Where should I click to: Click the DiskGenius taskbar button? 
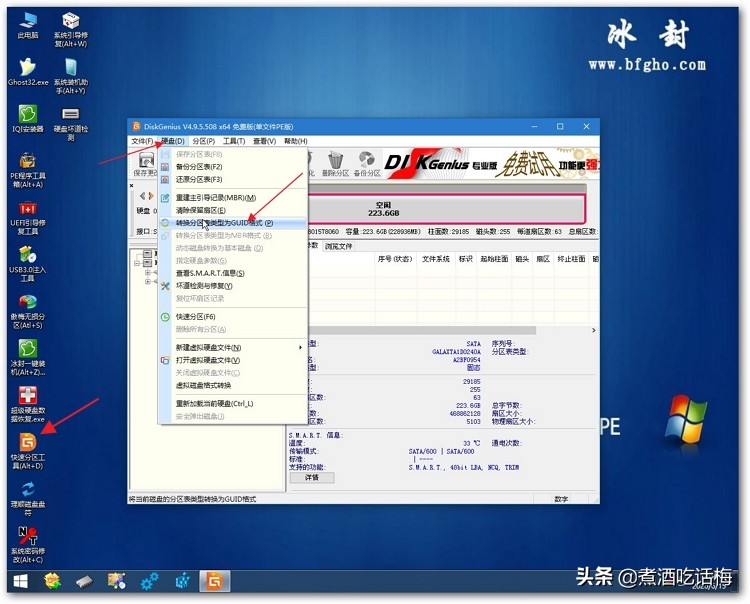215,582
